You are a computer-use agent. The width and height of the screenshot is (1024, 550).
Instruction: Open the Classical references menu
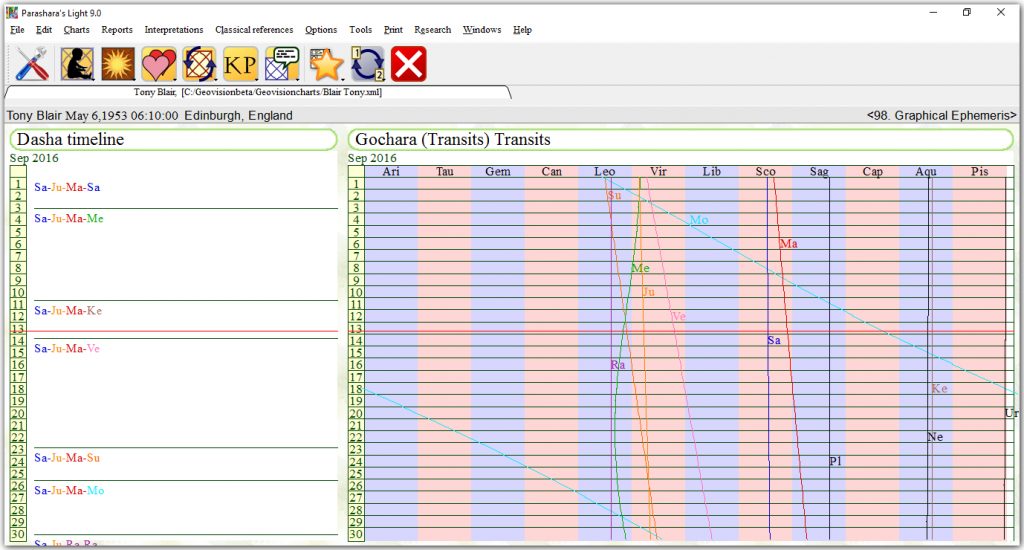[x=254, y=30]
